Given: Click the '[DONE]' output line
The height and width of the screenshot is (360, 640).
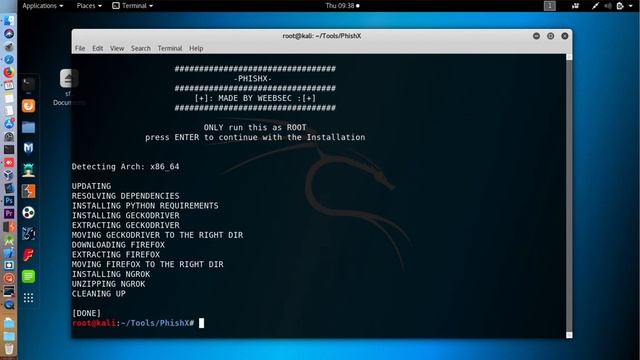Looking at the screenshot, I should [86, 313].
